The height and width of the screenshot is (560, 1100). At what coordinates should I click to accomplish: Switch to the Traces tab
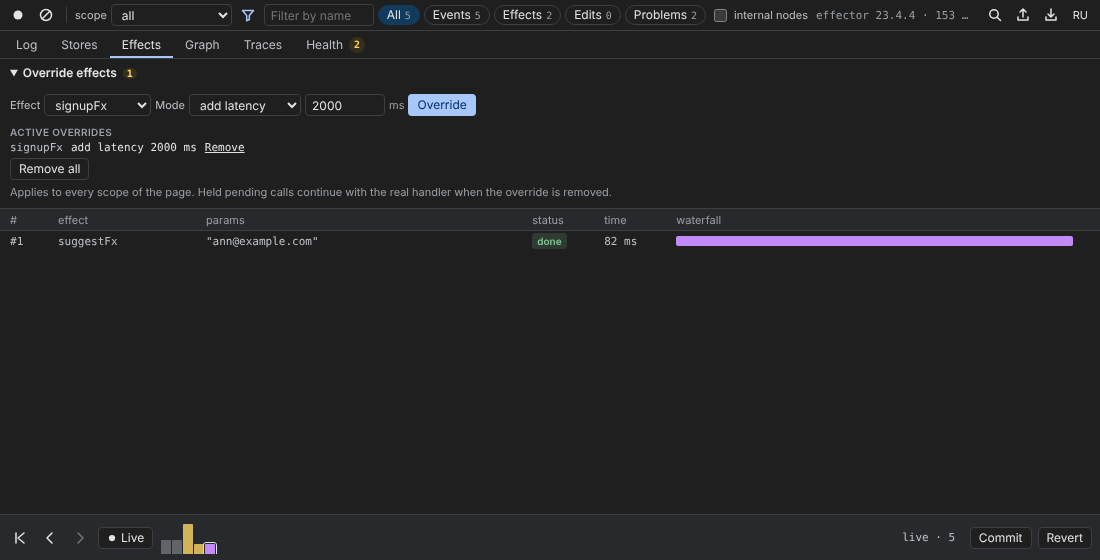click(x=262, y=44)
